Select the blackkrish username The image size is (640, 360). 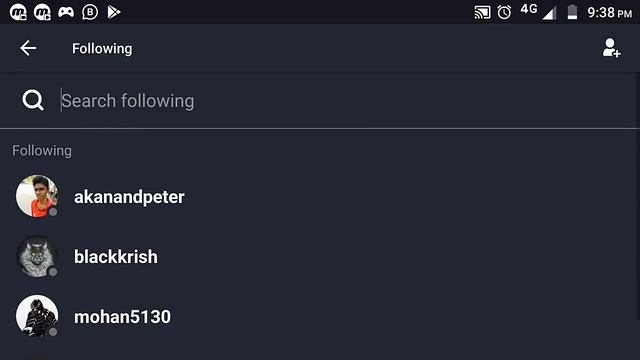(x=116, y=257)
